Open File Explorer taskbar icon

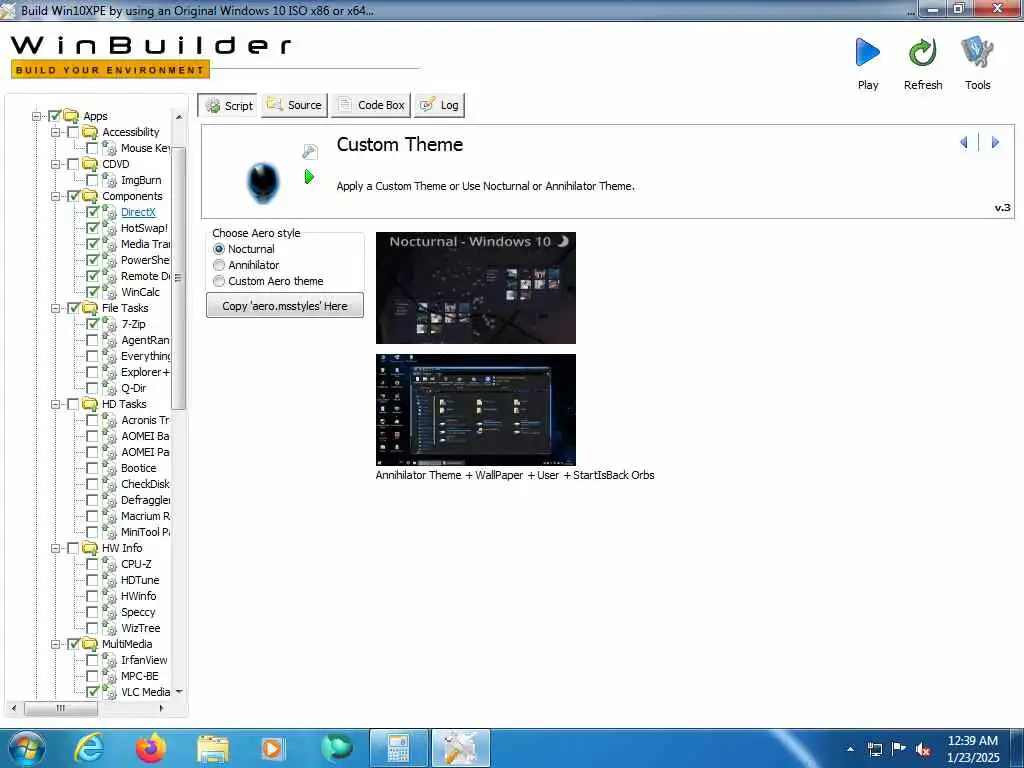coord(212,749)
